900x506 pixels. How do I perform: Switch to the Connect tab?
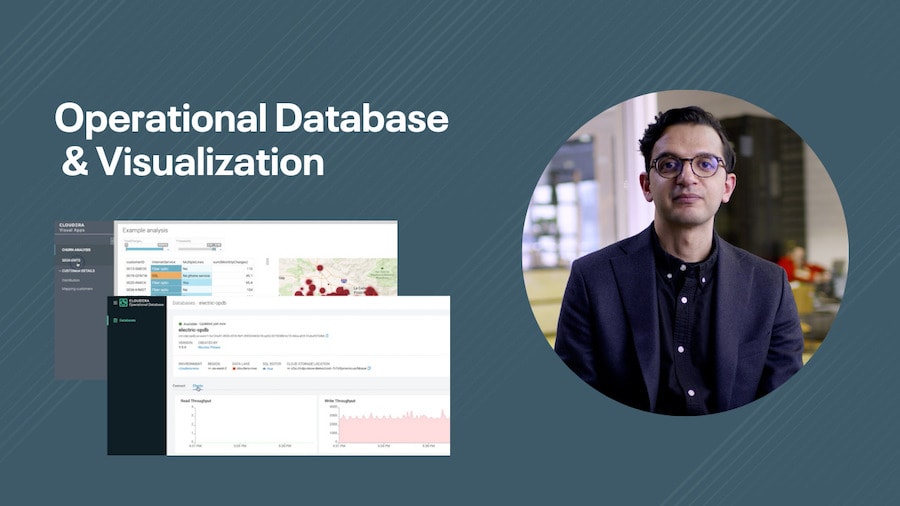pos(179,385)
